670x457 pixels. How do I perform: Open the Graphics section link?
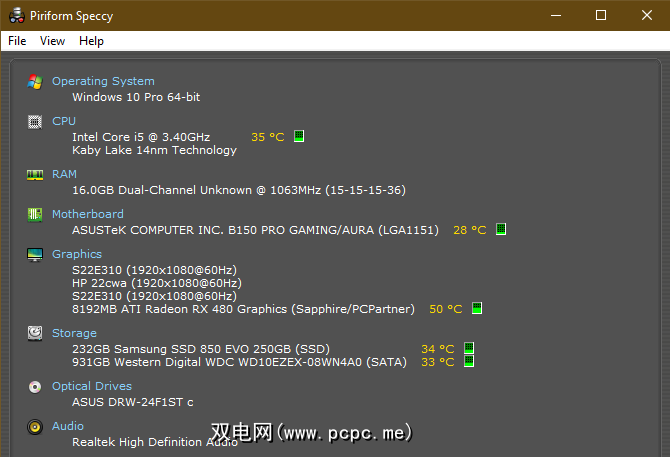(77, 254)
